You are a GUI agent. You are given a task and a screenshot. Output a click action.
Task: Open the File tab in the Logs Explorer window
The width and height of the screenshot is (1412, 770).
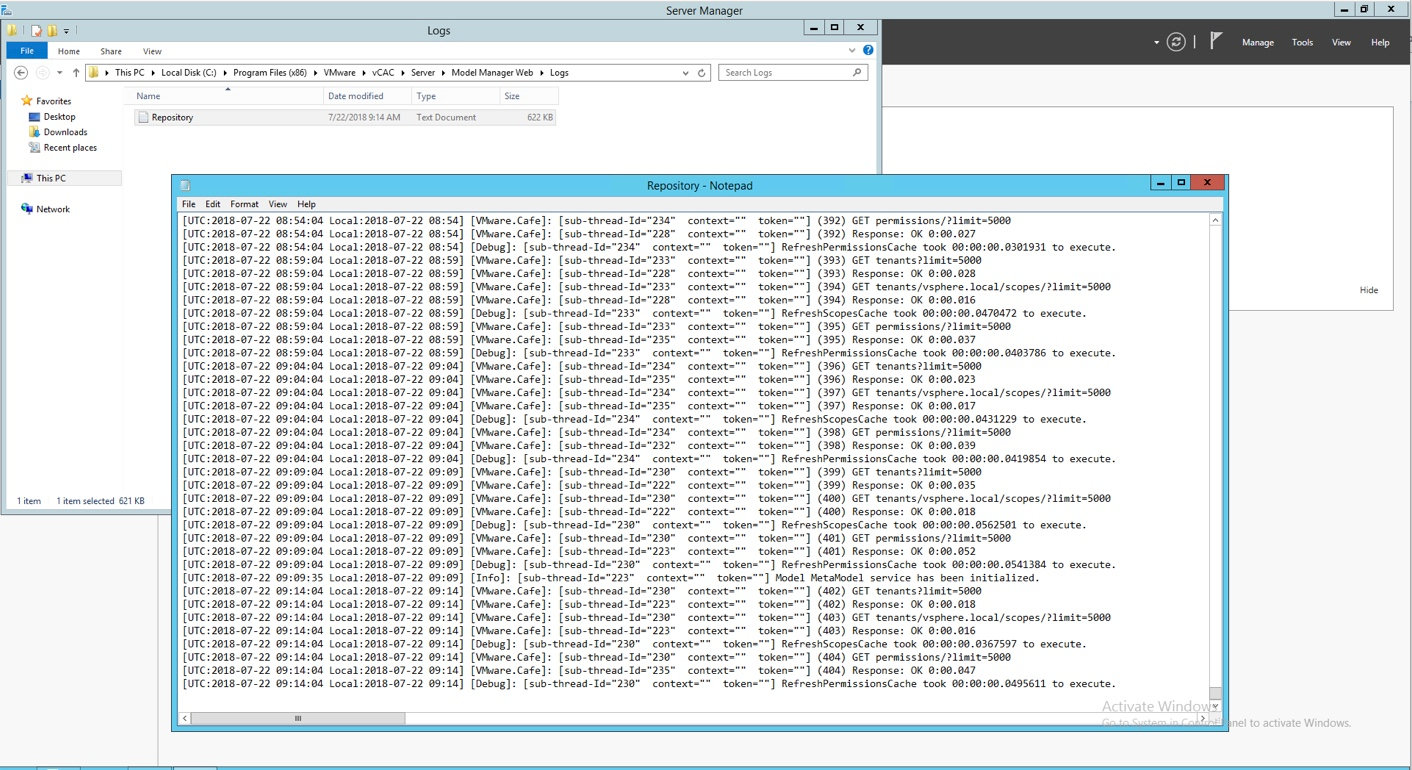[27, 51]
